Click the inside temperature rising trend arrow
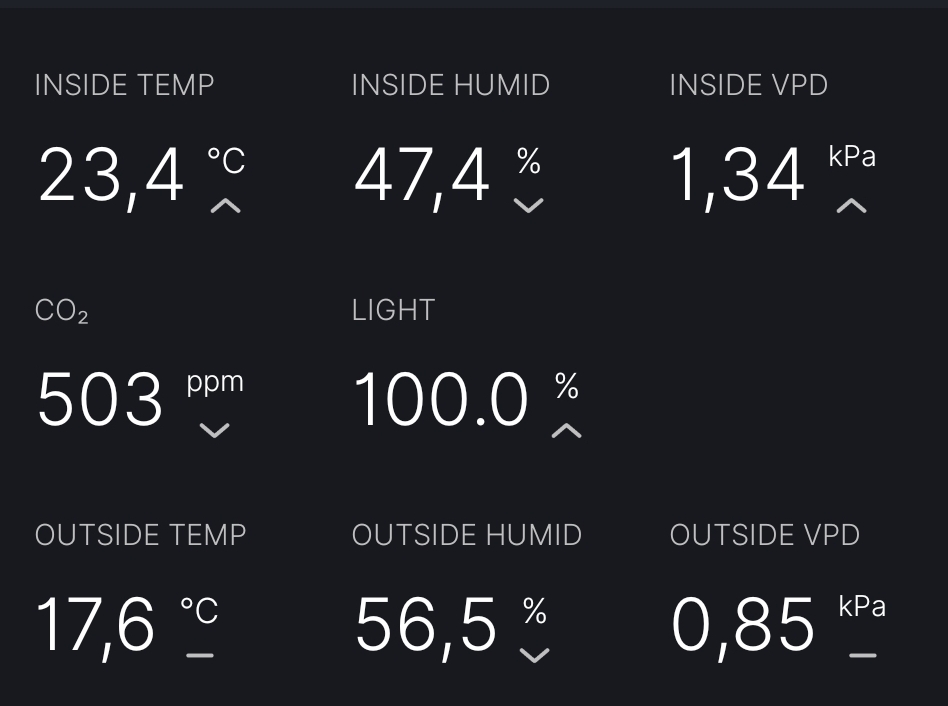Image resolution: width=948 pixels, height=706 pixels. [226, 206]
